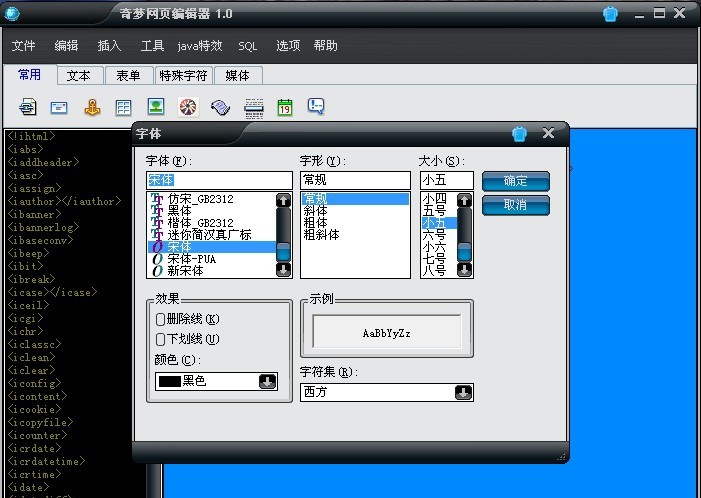Open the 选项 menu
The height and width of the screenshot is (498, 701).
click(x=288, y=46)
